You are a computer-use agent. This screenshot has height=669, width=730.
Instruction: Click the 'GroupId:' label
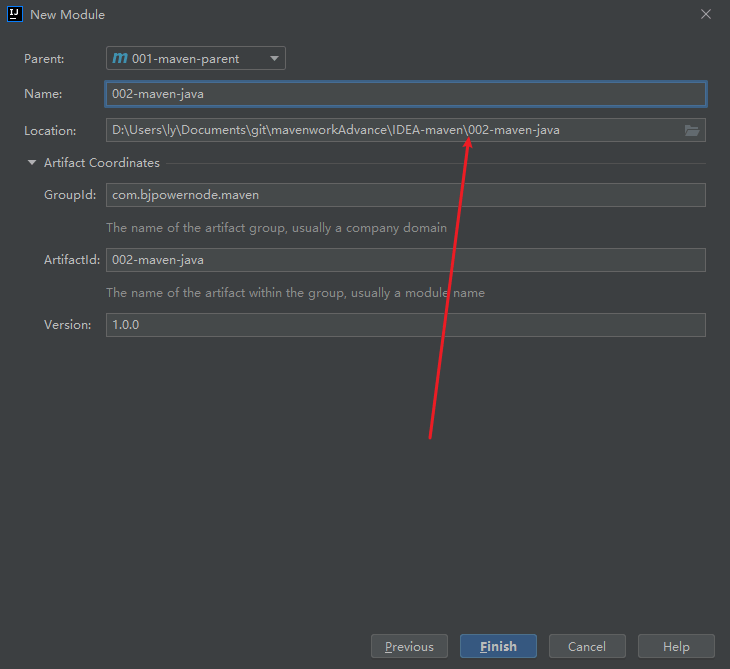[x=70, y=195]
